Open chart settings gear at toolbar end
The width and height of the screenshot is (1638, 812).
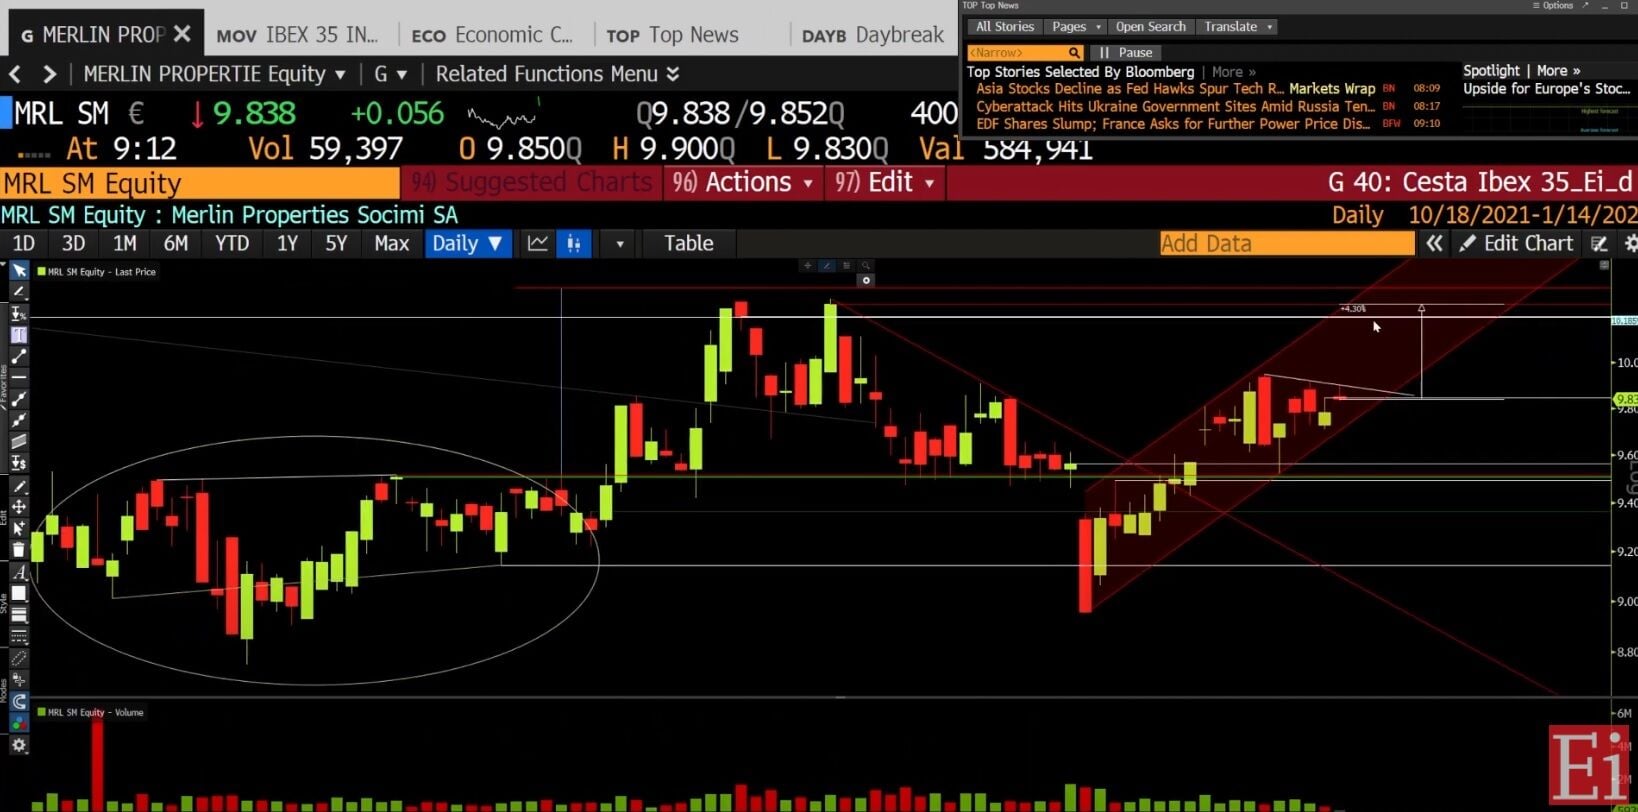tap(1630, 243)
